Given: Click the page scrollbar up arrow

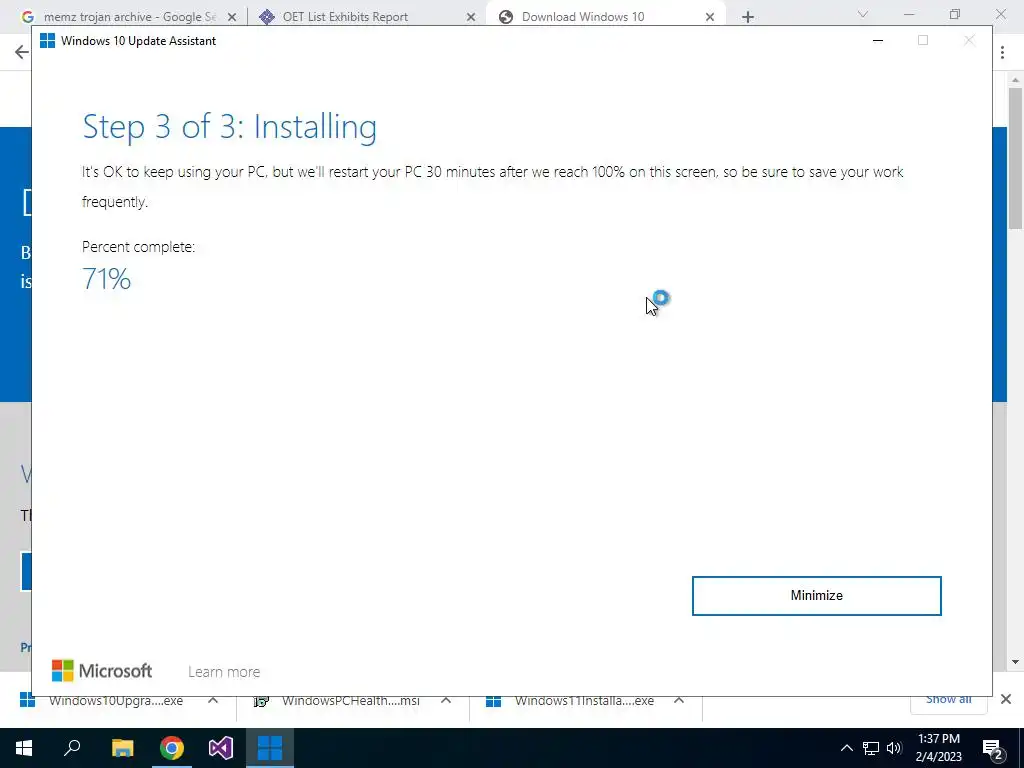Looking at the screenshot, I should 1015,80.
